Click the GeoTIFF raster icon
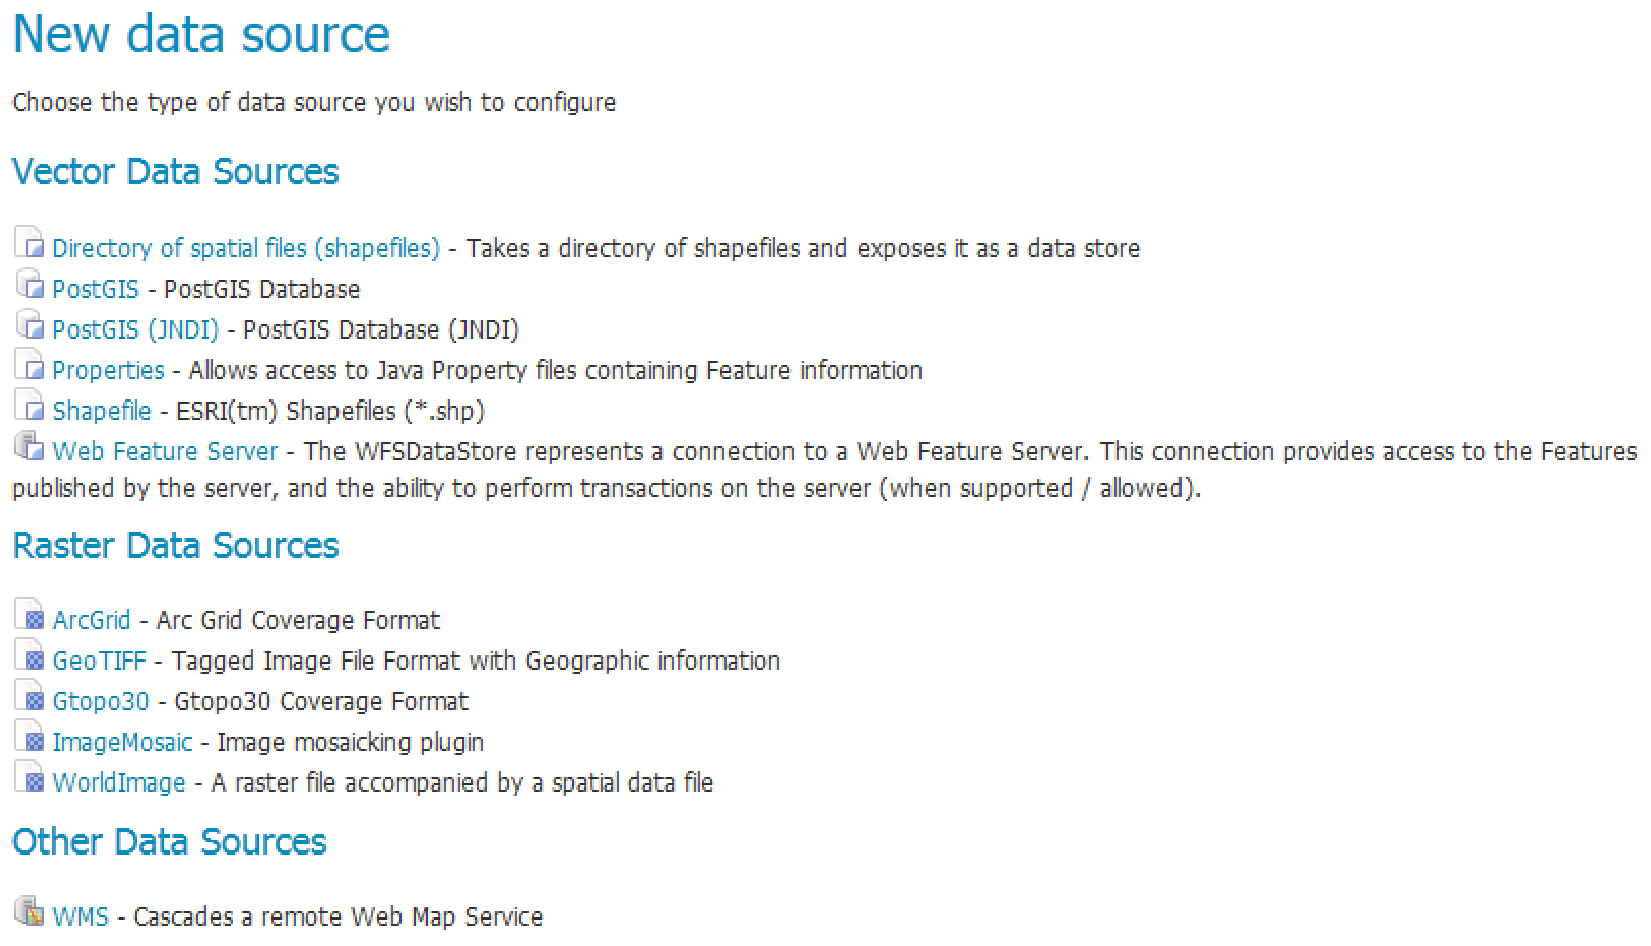Viewport: 1651px width, 946px height. pos(30,657)
